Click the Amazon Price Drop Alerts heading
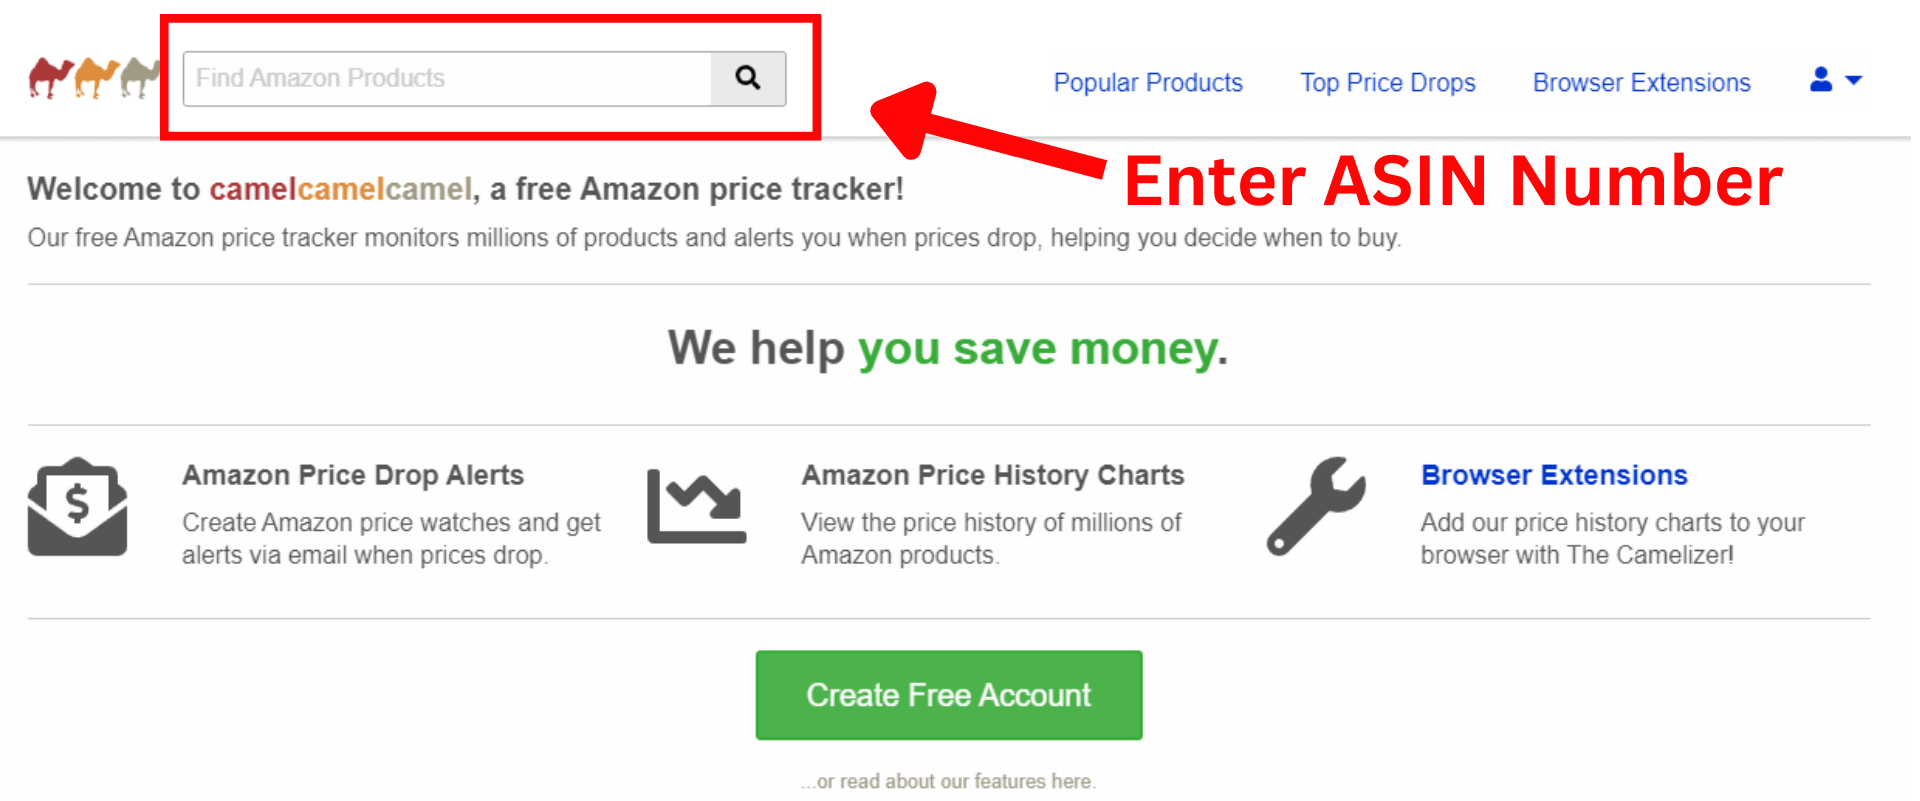This screenshot has height=801, width=1920. pyautogui.click(x=353, y=475)
